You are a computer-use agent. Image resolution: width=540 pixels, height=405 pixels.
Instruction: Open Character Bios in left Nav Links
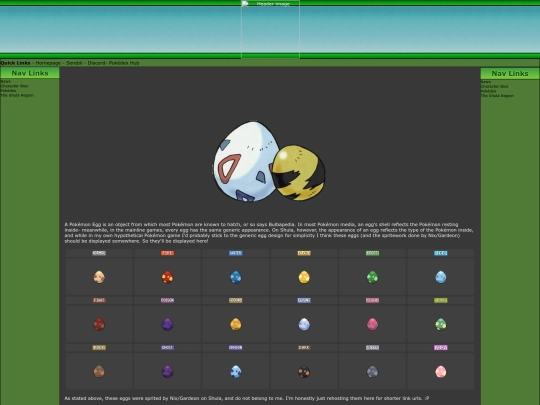14,86
